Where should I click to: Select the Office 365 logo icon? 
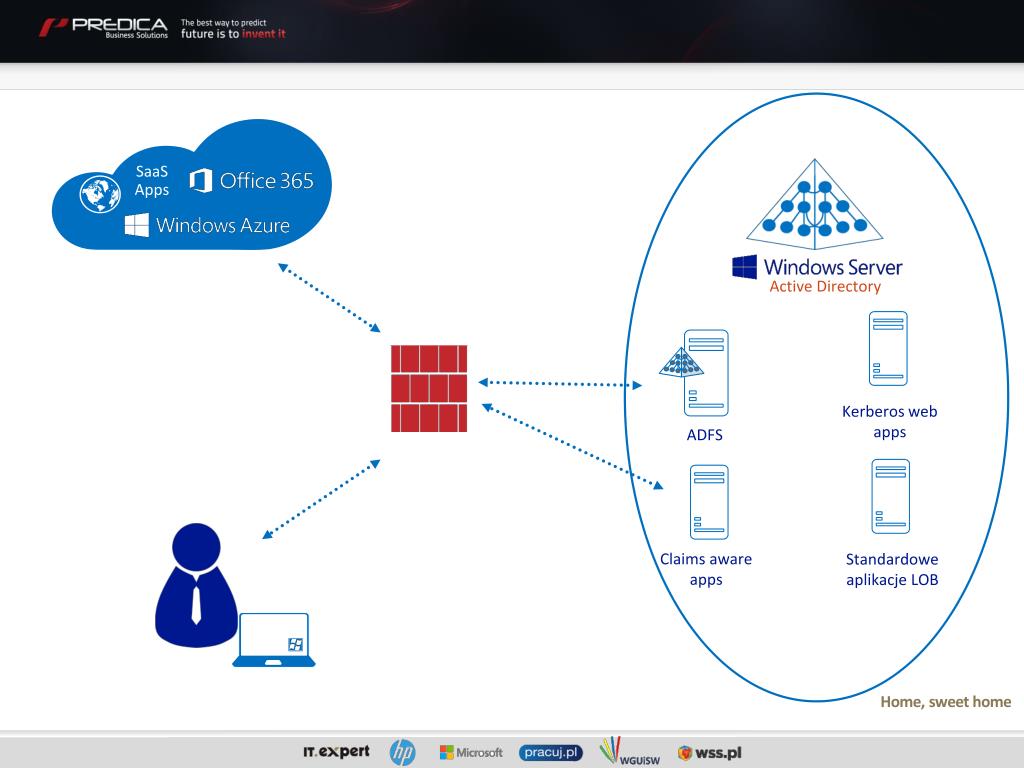click(x=201, y=180)
